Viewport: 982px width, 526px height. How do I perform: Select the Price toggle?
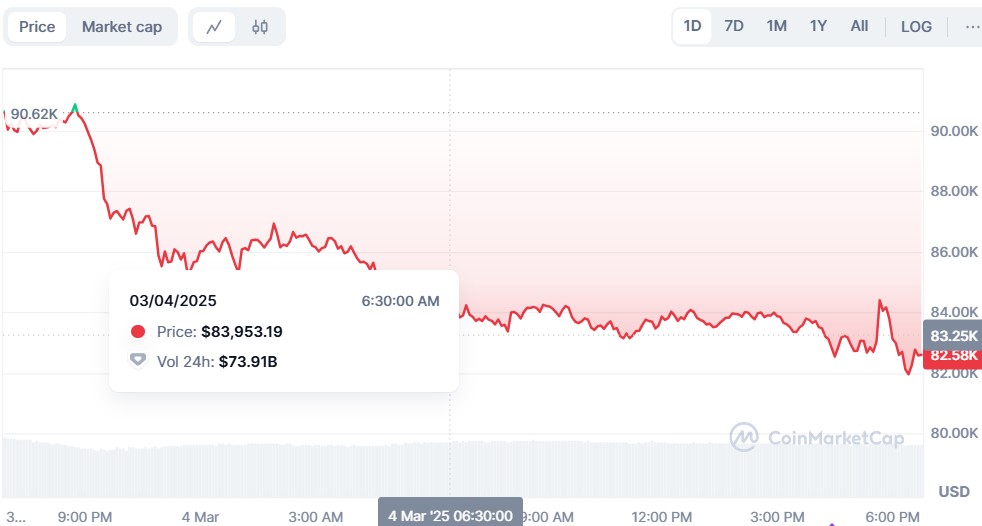pyautogui.click(x=37, y=27)
